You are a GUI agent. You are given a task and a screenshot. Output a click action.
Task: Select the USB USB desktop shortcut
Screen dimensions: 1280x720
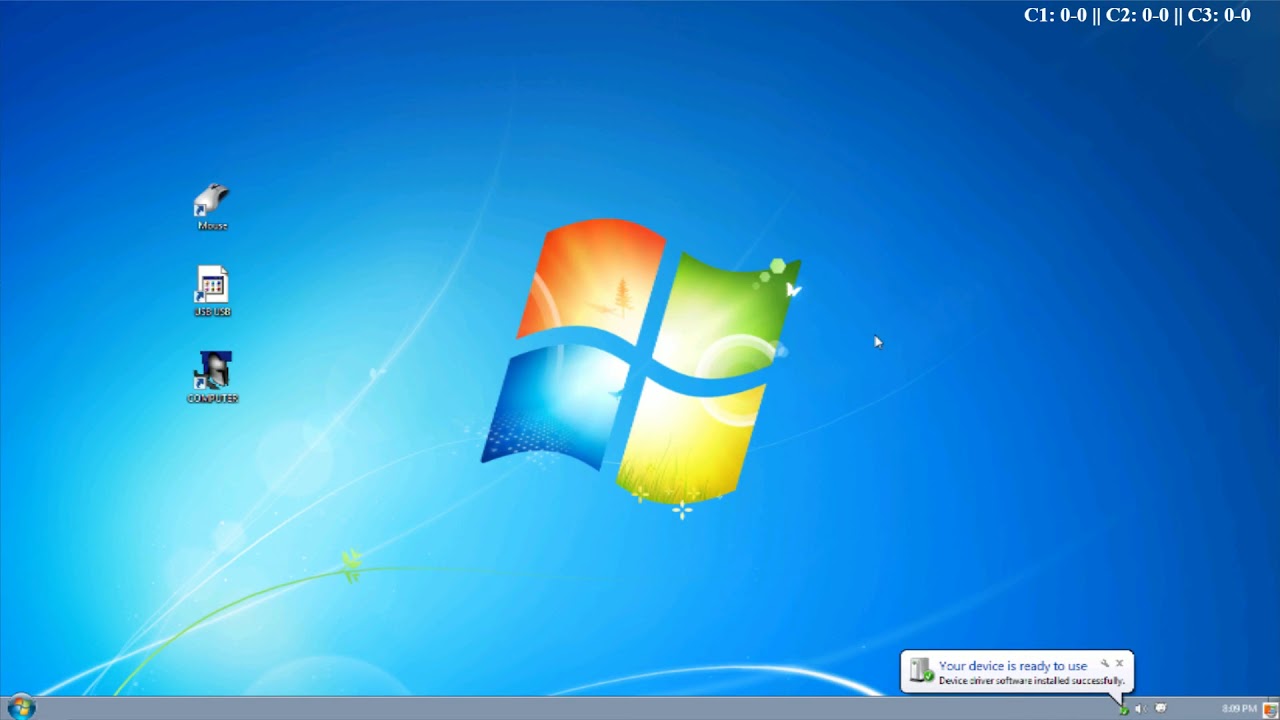click(x=212, y=292)
